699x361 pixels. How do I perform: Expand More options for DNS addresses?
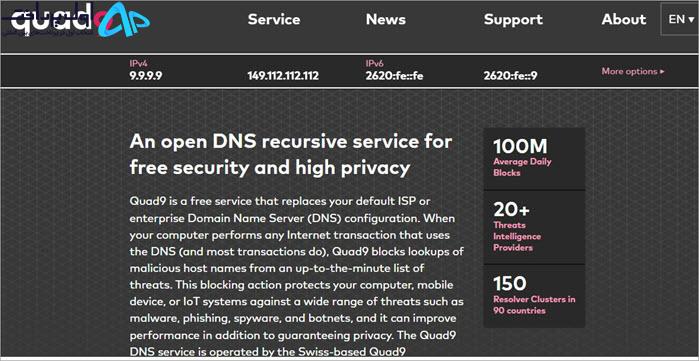(633, 71)
